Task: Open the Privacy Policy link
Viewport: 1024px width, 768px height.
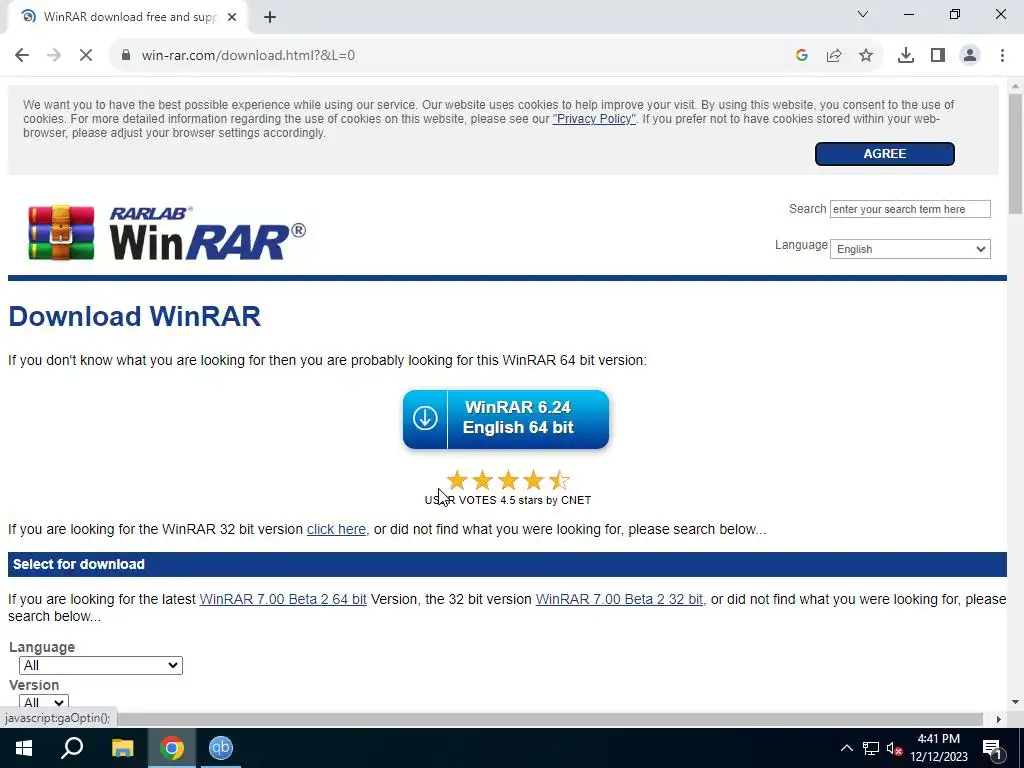Action: click(594, 119)
